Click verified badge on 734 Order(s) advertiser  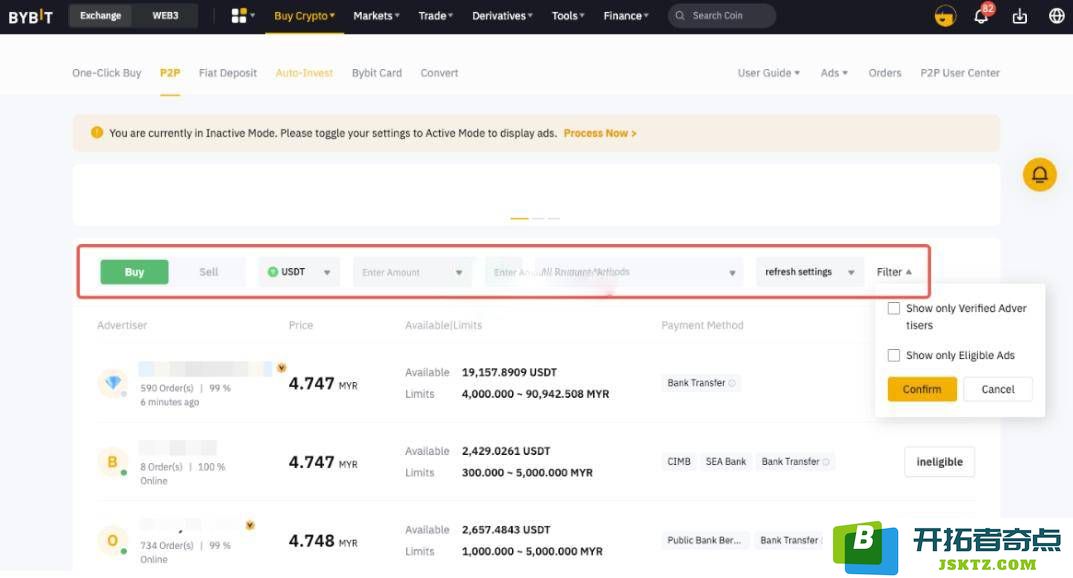tap(250, 525)
